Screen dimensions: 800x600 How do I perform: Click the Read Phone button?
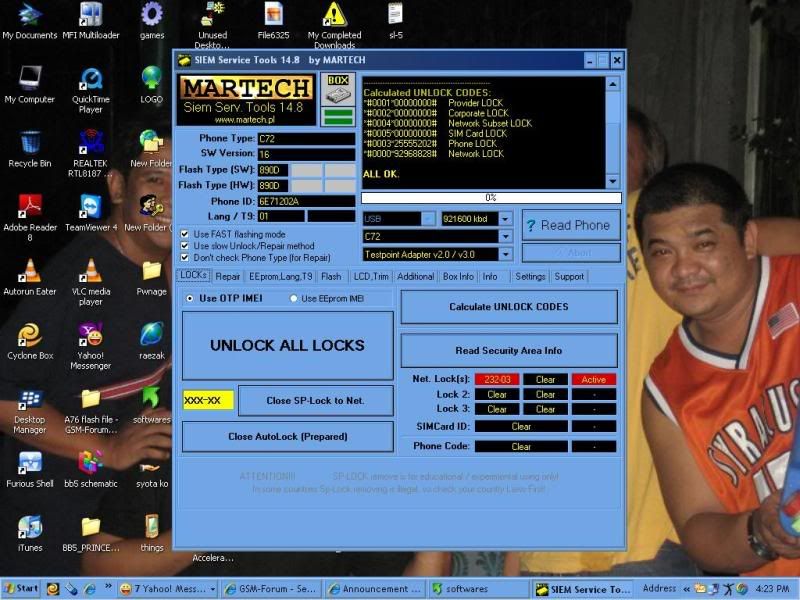tap(571, 226)
